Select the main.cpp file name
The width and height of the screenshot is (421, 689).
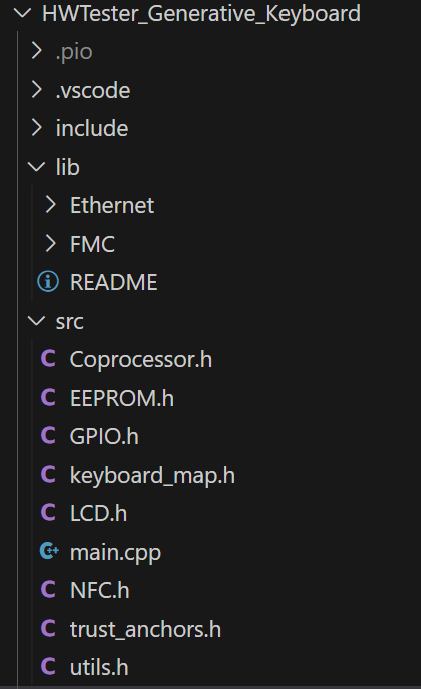(x=116, y=553)
